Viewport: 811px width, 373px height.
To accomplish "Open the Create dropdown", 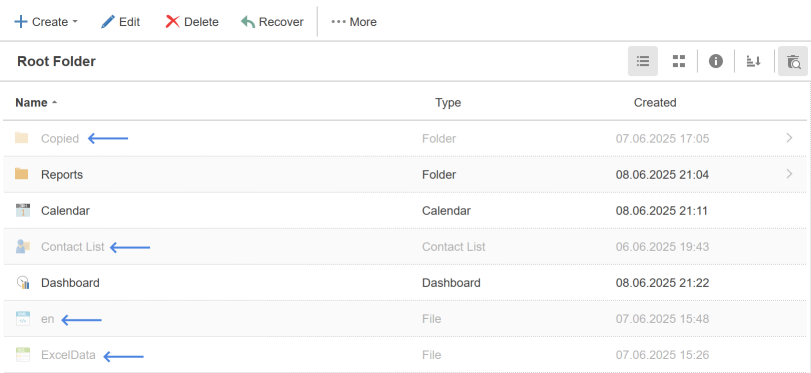I will pyautogui.click(x=46, y=22).
